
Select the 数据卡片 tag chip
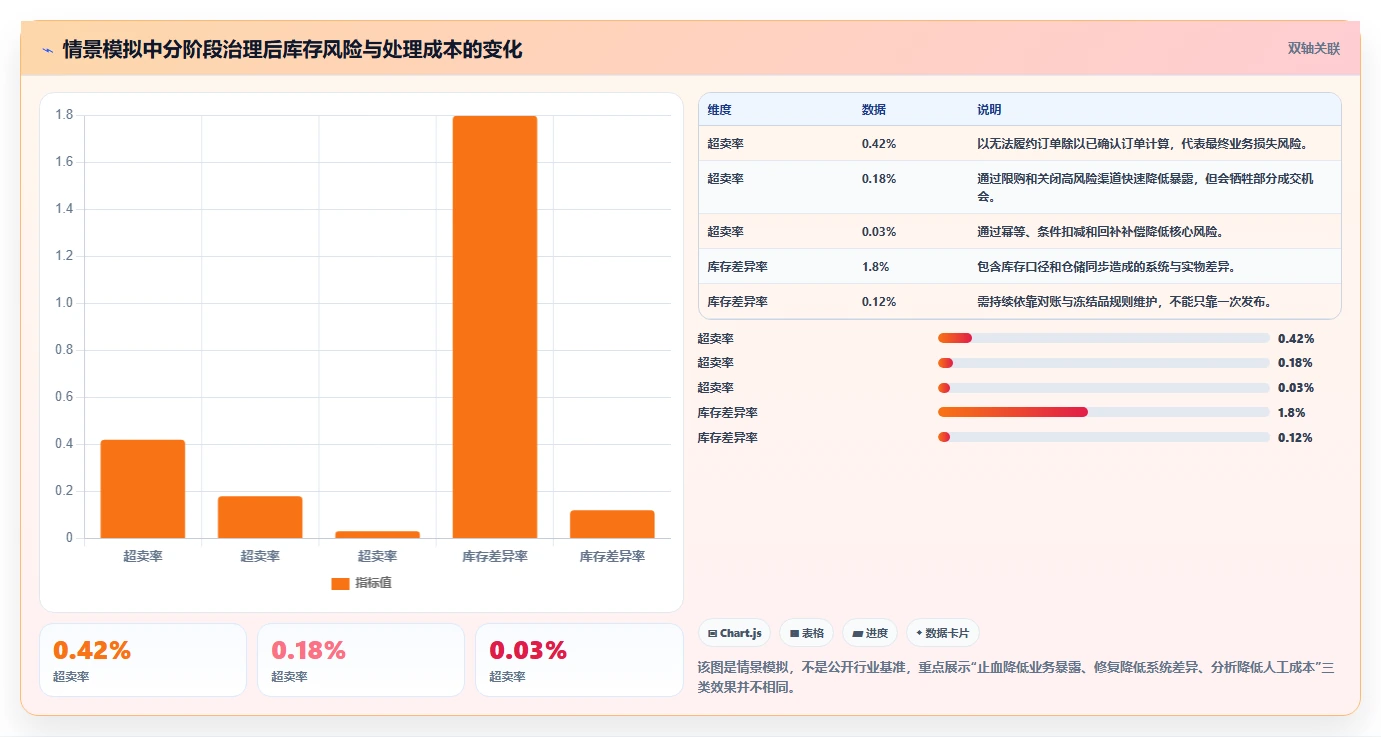[943, 633]
